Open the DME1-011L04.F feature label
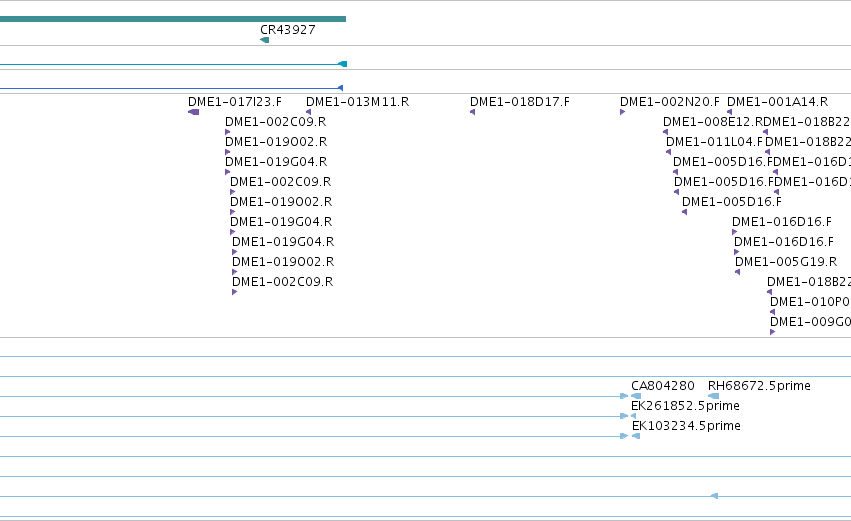 click(714, 142)
